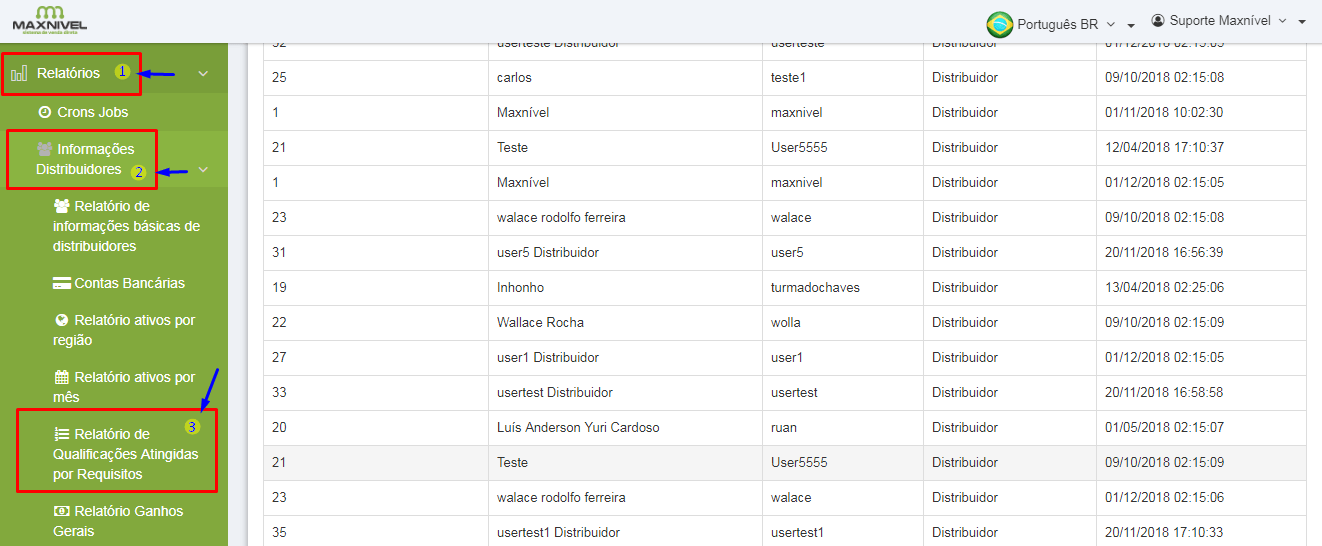The width and height of the screenshot is (1322, 546).
Task: Click the Relatórios bar chart icon
Action: coord(19,73)
